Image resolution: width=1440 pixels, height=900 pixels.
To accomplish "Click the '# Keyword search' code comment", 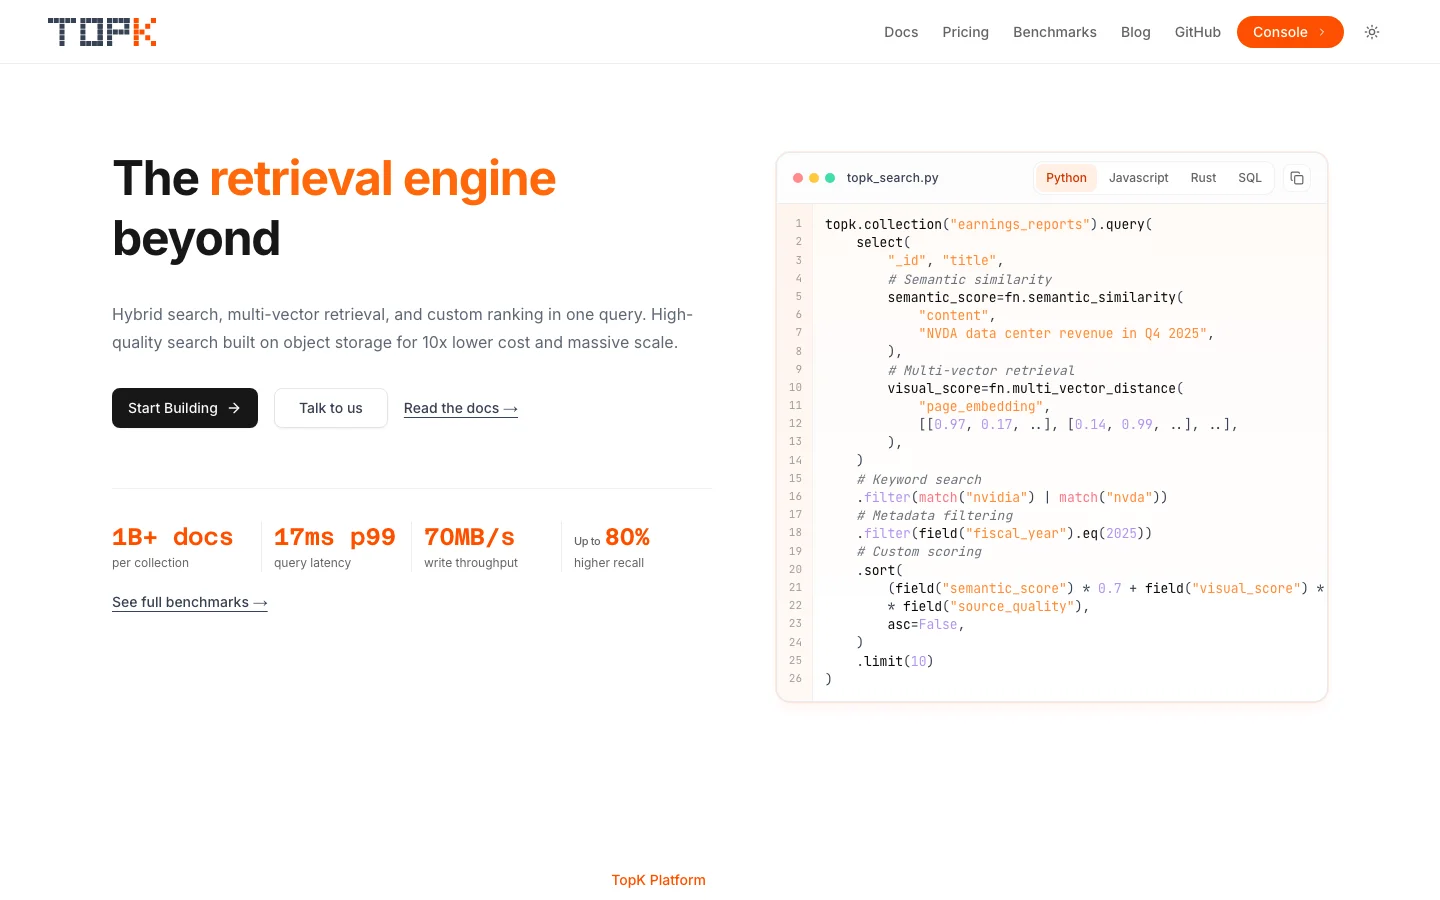I will (919, 479).
